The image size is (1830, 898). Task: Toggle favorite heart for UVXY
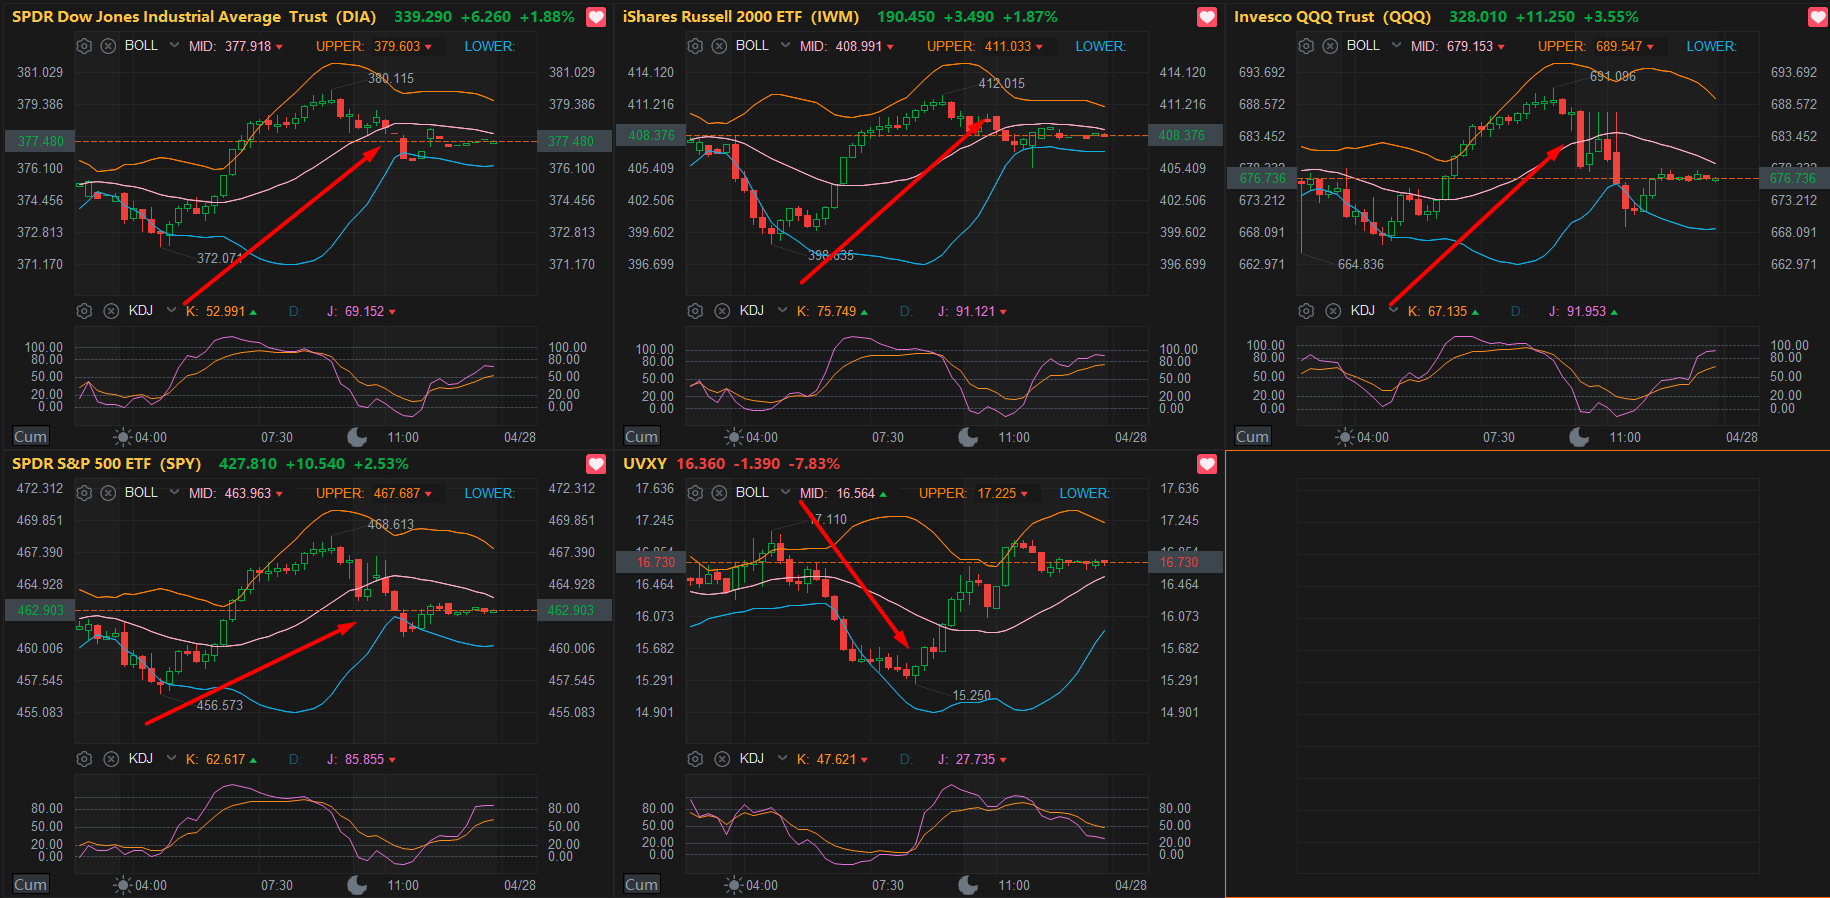pos(1207,464)
